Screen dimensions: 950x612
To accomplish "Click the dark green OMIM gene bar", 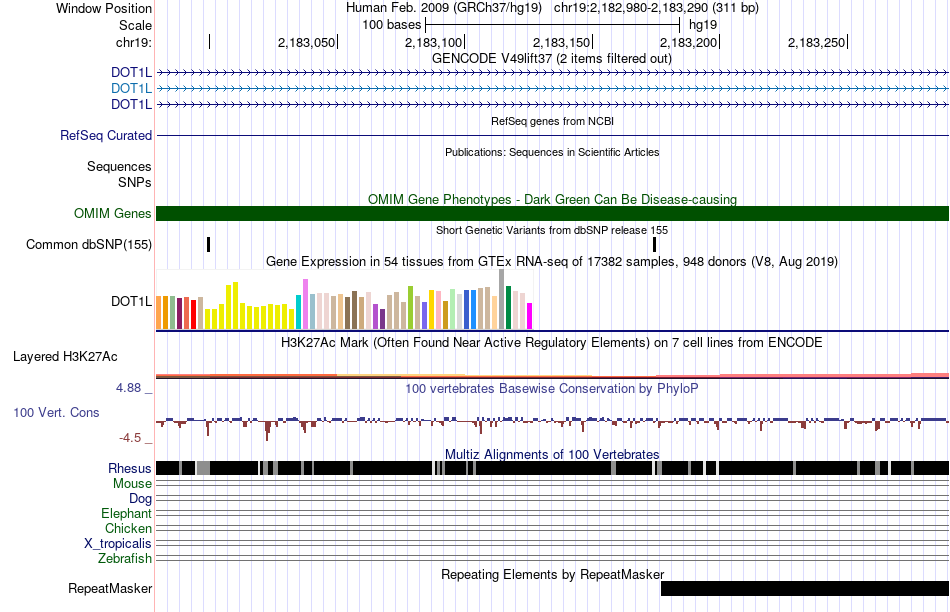I will (552, 213).
